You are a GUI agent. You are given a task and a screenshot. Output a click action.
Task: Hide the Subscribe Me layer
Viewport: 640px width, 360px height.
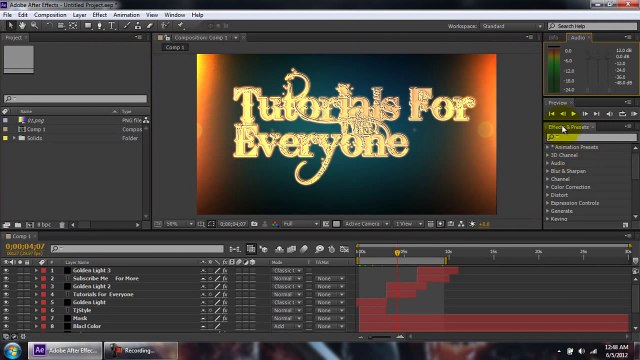[x=6, y=279]
